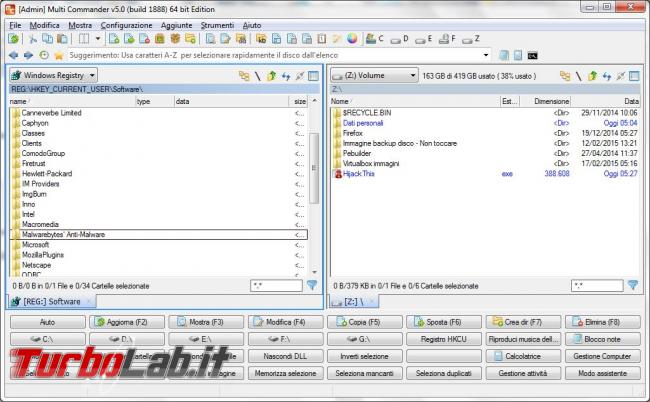This screenshot has width=650, height=402.
Task: Click the Sposta (F6) button
Action: pyautogui.click(x=444, y=322)
